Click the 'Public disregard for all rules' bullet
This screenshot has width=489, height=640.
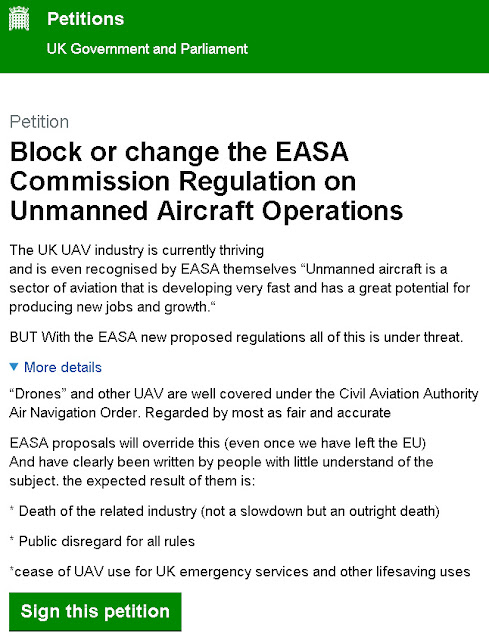[102, 541]
